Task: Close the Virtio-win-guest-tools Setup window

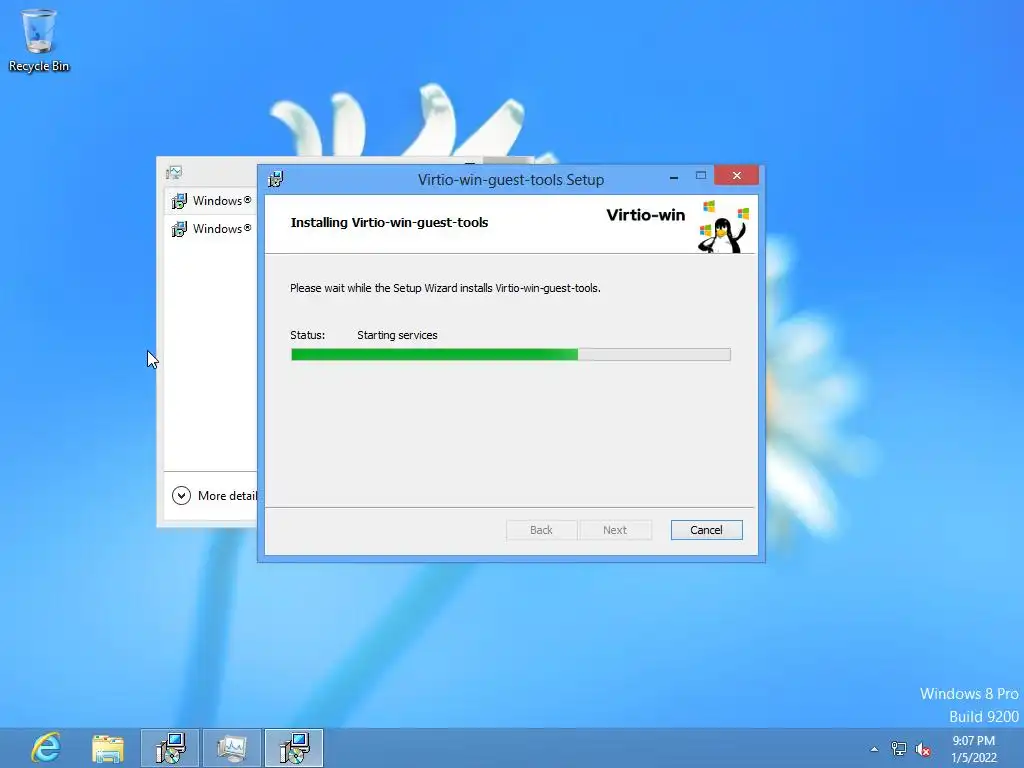Action: tap(736, 176)
